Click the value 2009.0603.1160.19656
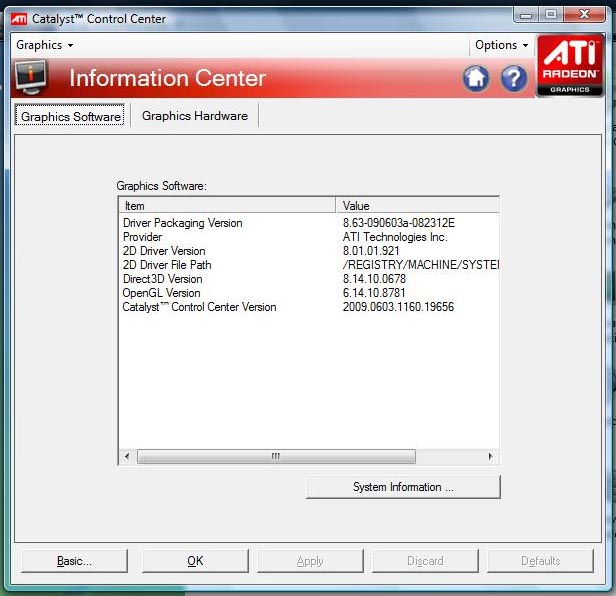 (398, 307)
